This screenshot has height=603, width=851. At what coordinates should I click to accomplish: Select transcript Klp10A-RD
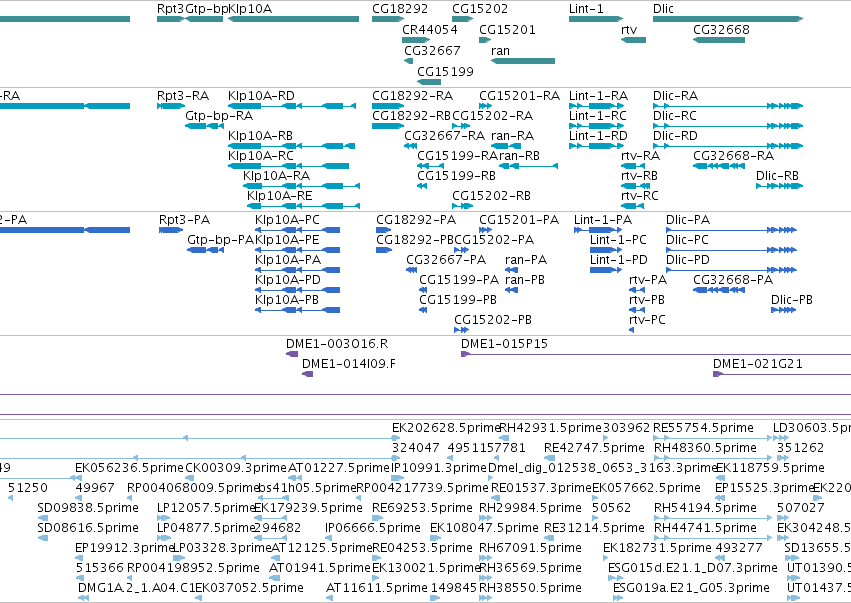tap(292, 106)
